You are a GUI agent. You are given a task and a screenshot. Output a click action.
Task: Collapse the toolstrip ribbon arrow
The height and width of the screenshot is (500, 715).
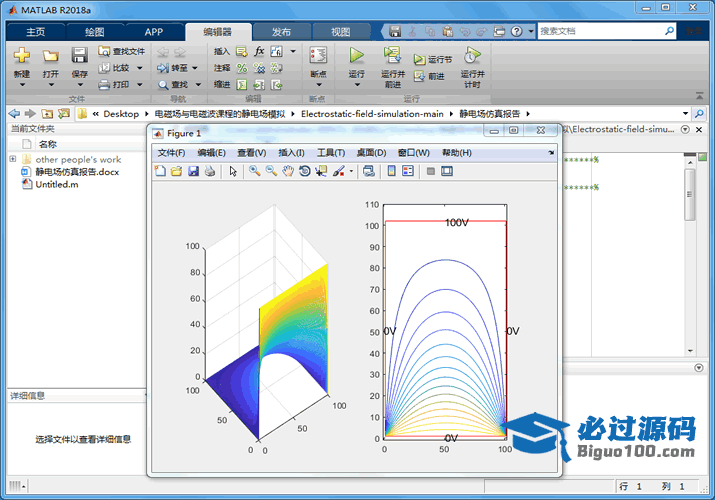(699, 96)
